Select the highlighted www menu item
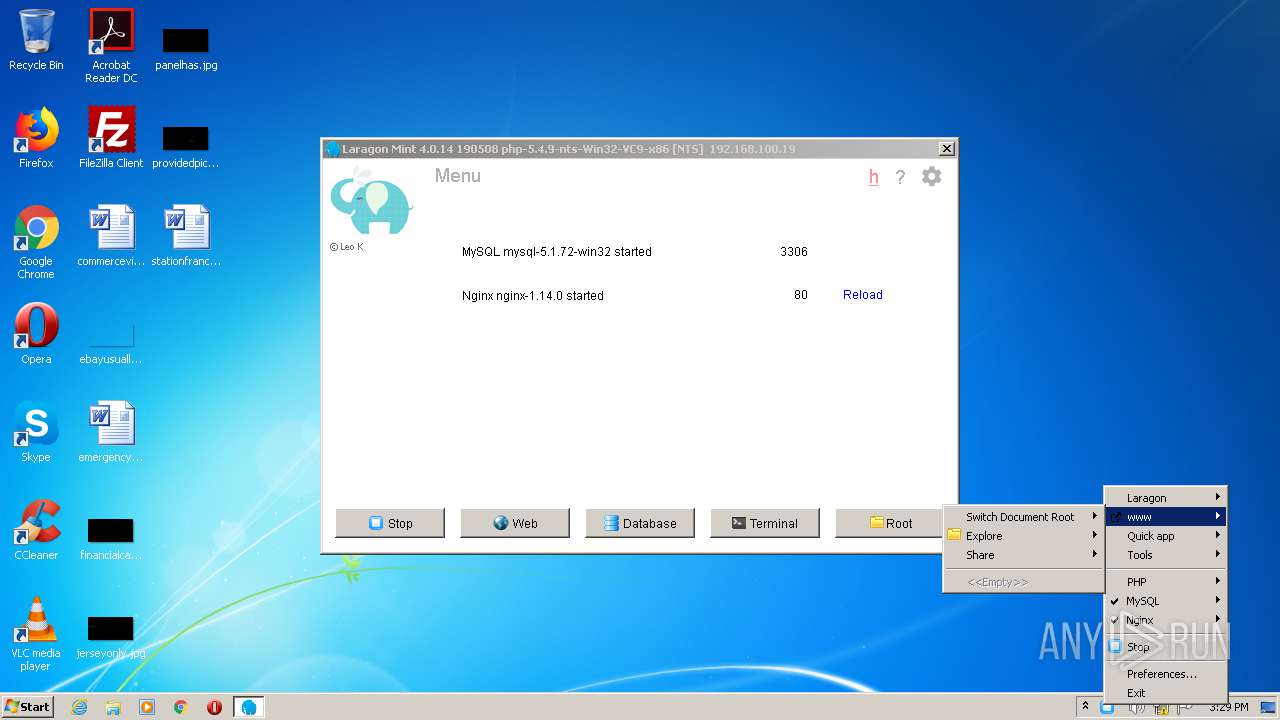The height and width of the screenshot is (720, 1280). point(1165,517)
